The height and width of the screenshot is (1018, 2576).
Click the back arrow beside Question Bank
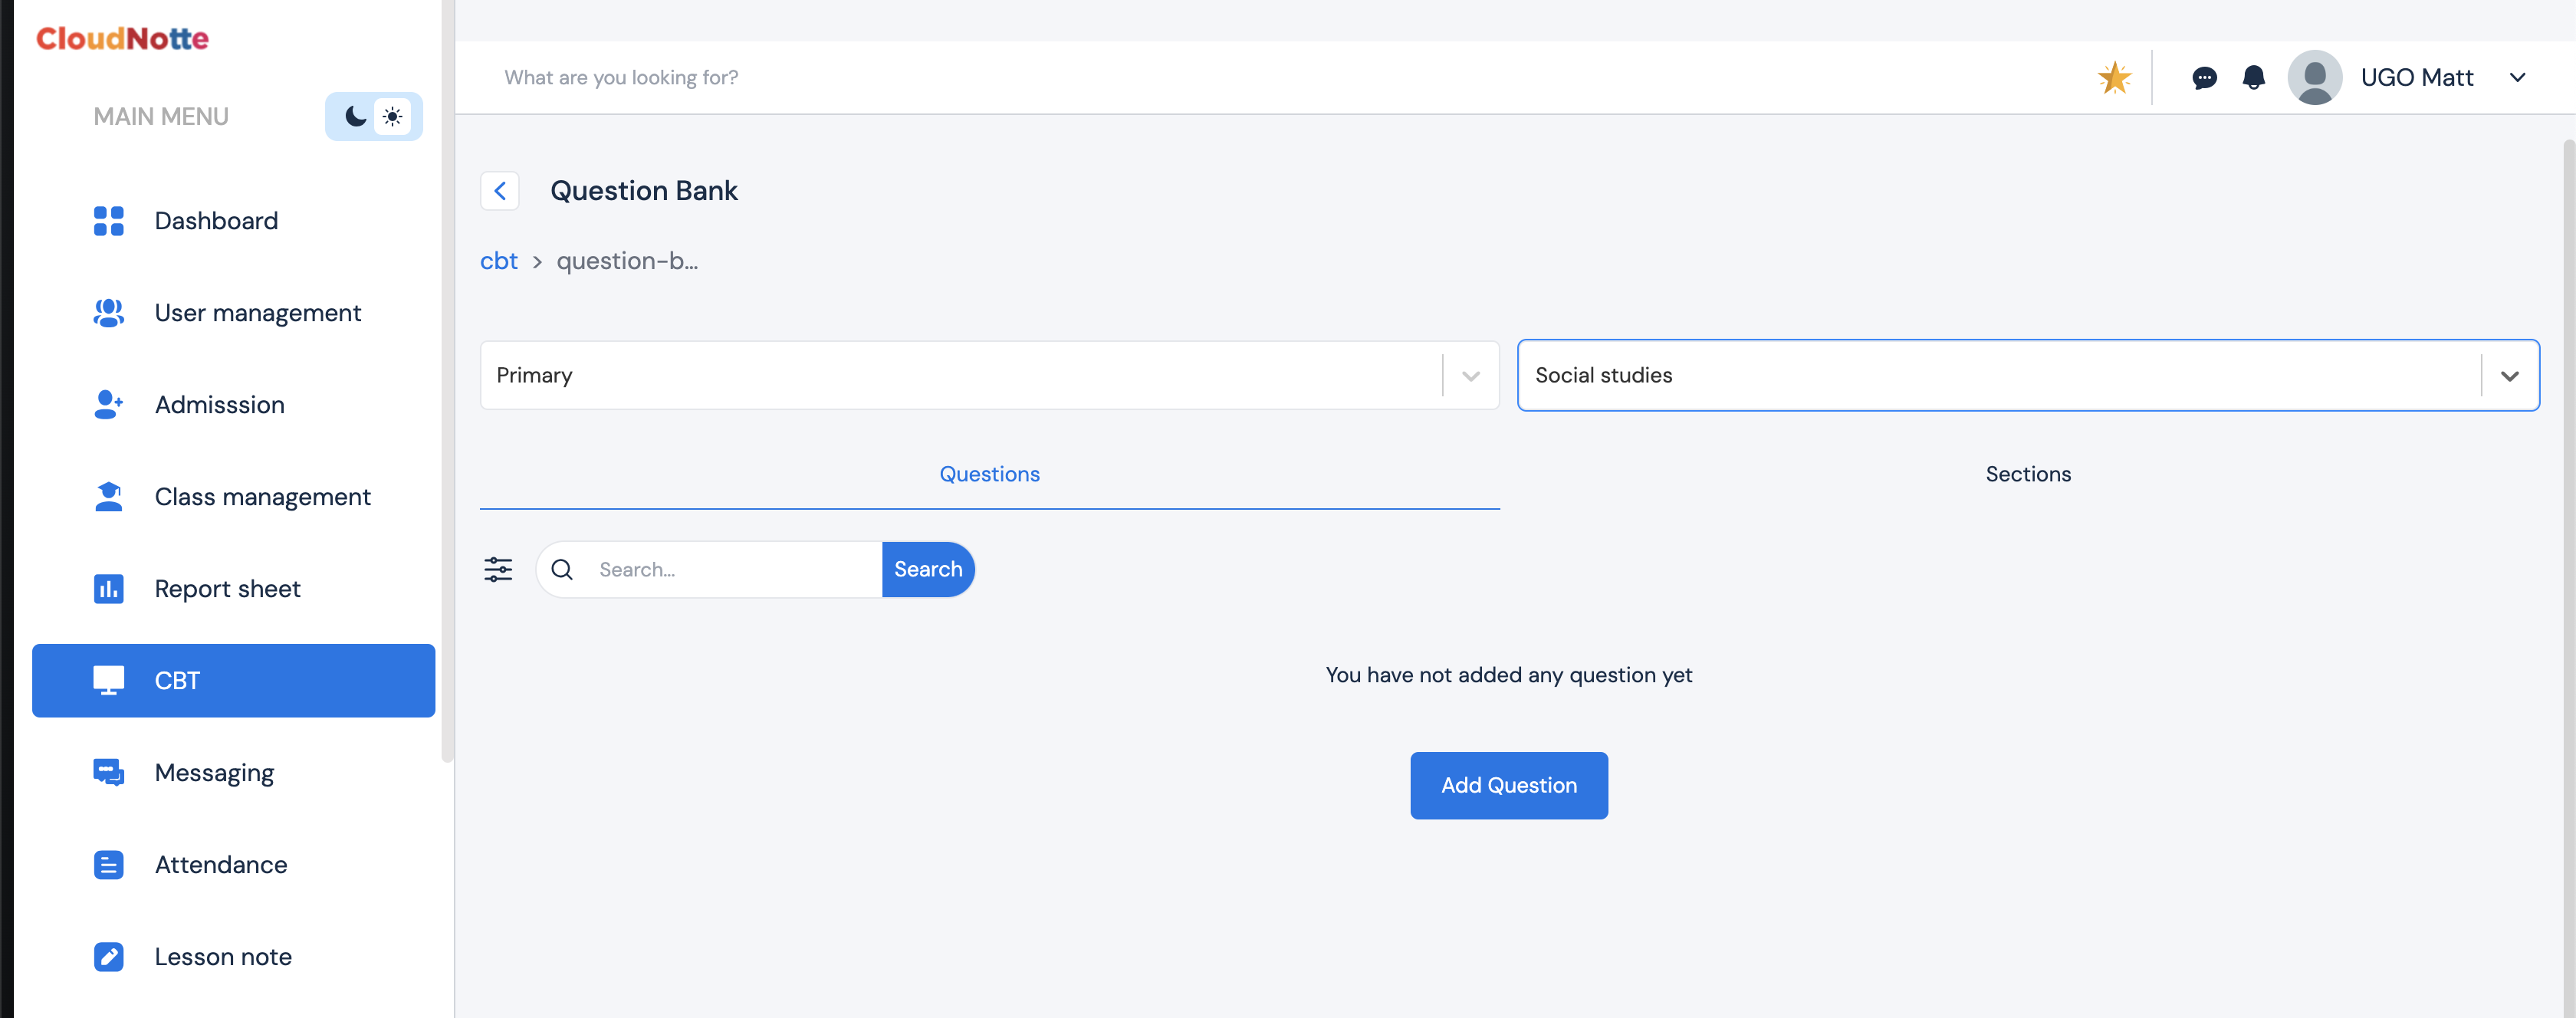pos(500,190)
